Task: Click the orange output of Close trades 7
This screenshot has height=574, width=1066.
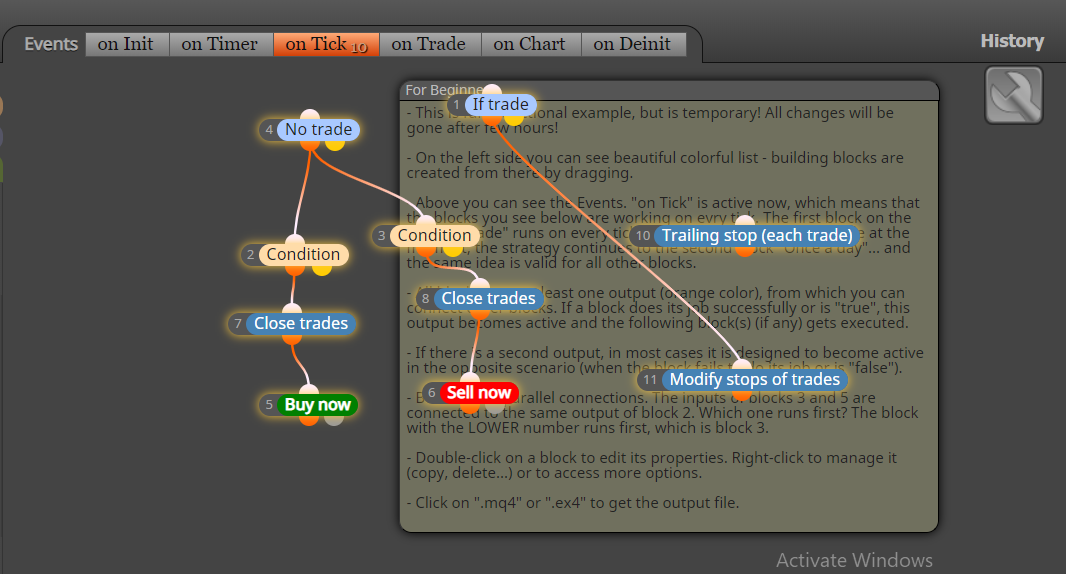Action: pyautogui.click(x=292, y=338)
